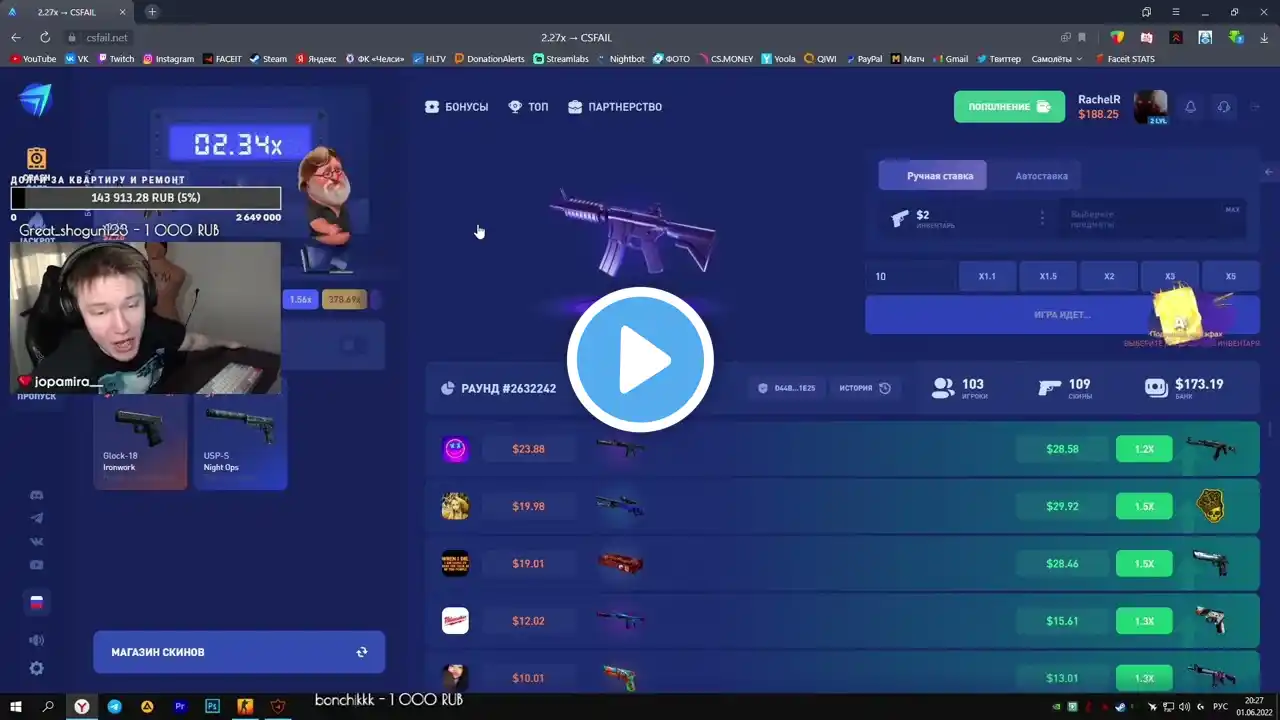Open the БОНУСЫ menu item
The width and height of the screenshot is (1280, 720).
(x=457, y=107)
